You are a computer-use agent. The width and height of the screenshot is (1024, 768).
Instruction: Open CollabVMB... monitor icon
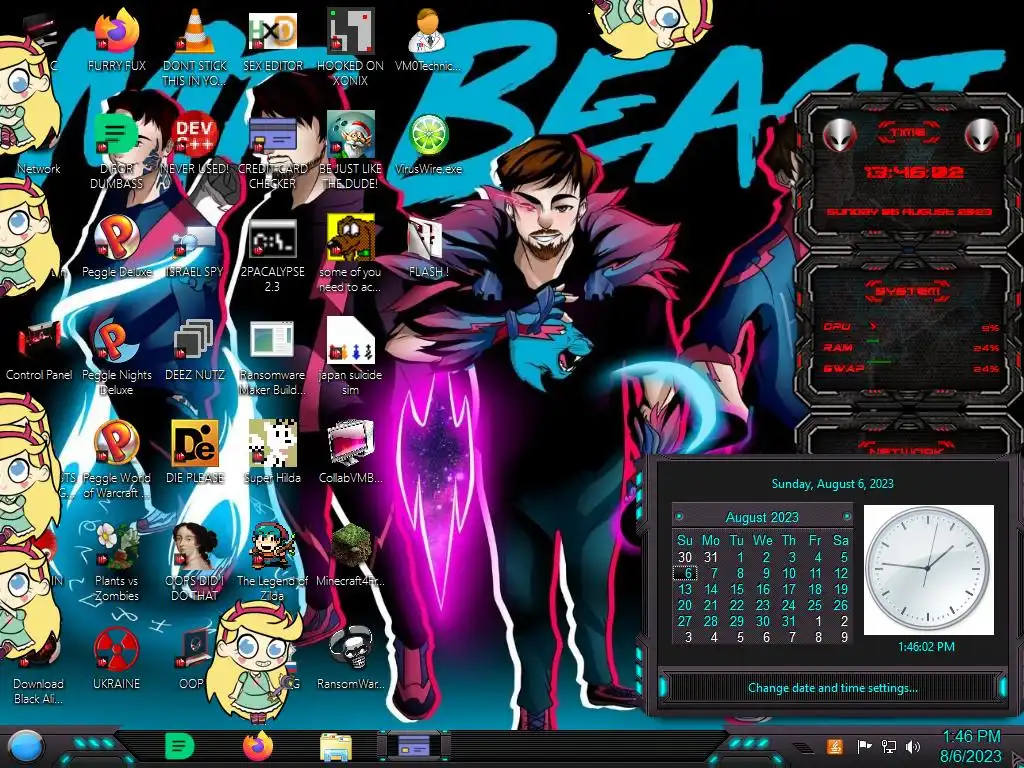(x=350, y=445)
